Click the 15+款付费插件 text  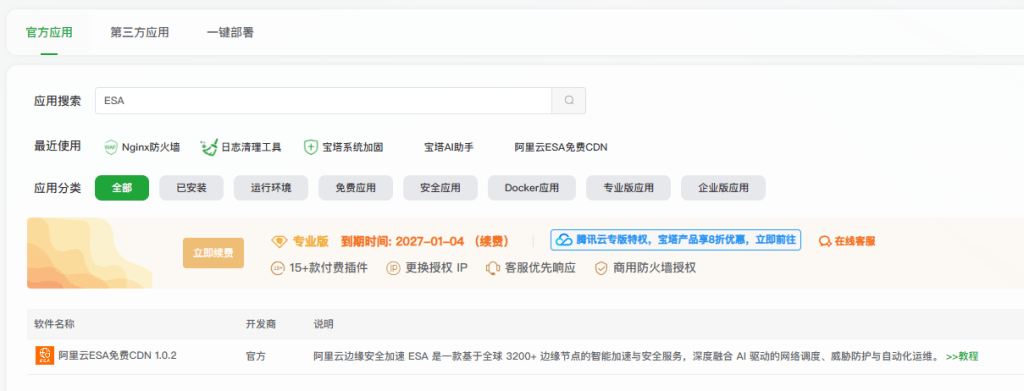click(x=328, y=268)
